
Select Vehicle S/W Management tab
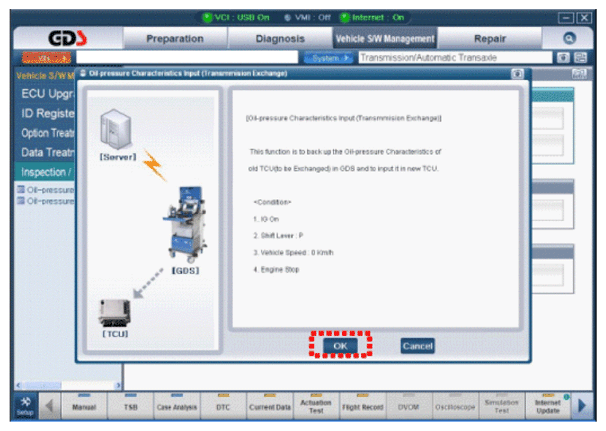pyautogui.click(x=385, y=39)
